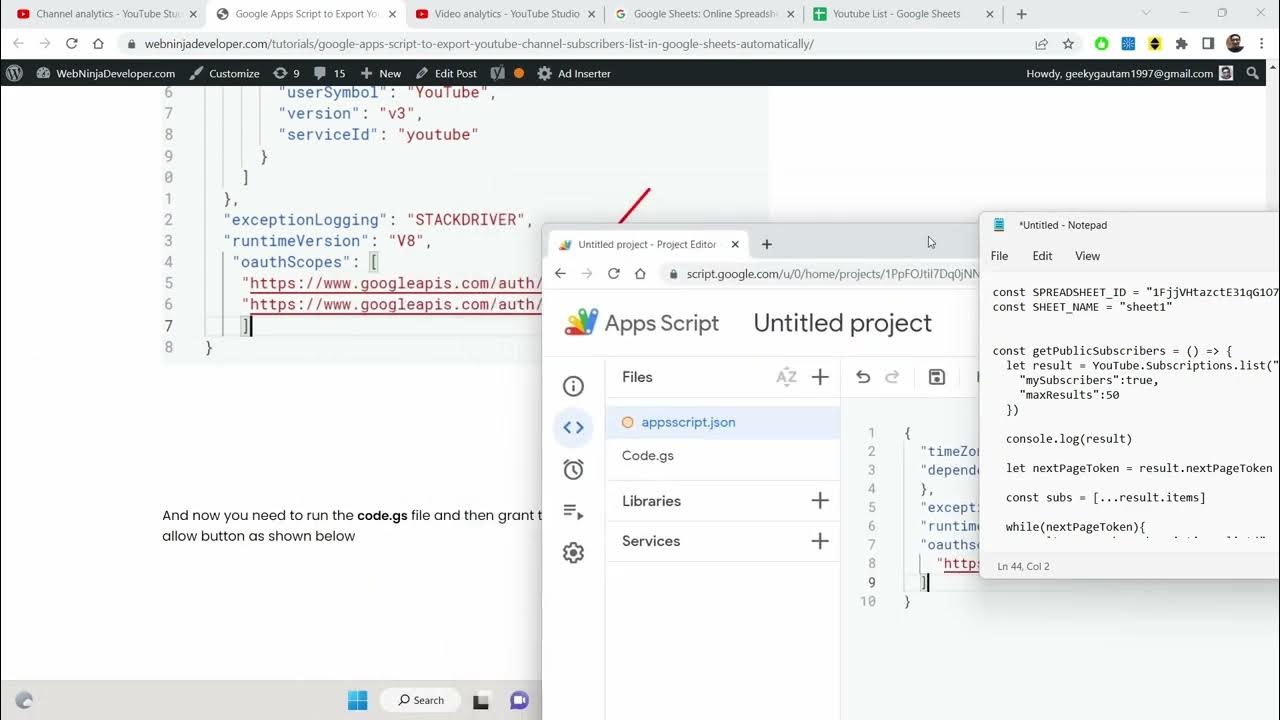This screenshot has width=1280, height=720.
Task: Open the Apps Script Overview info icon
Action: [573, 386]
